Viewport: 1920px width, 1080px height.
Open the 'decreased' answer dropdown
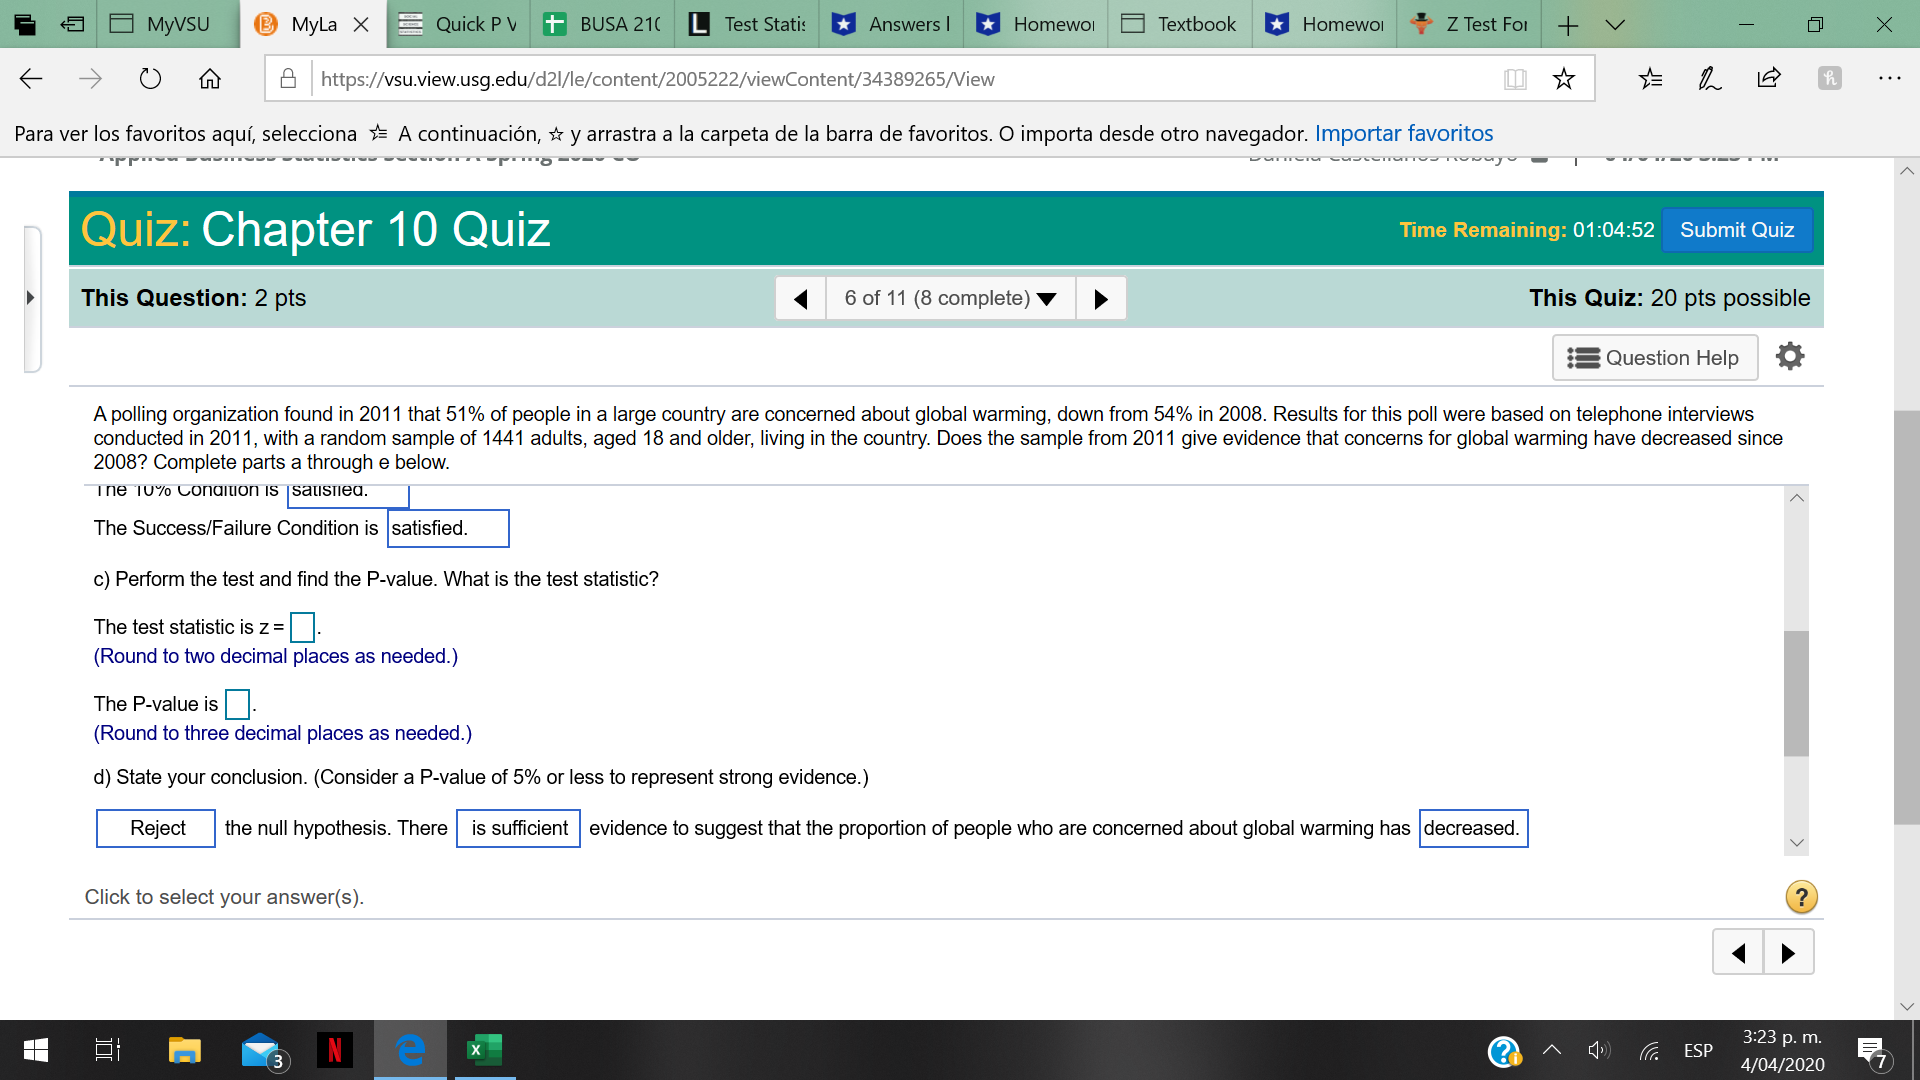[1473, 828]
